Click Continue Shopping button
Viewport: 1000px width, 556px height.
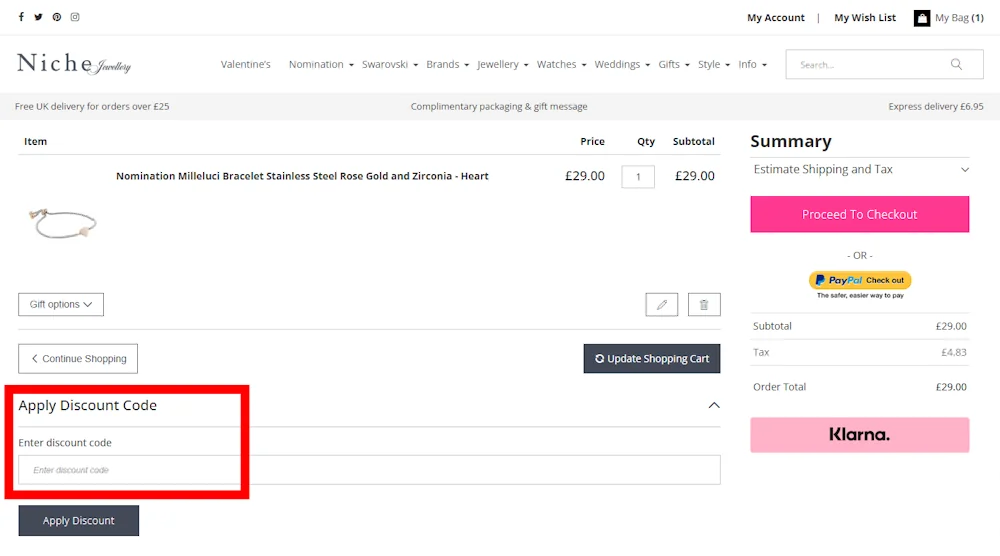pos(78,358)
